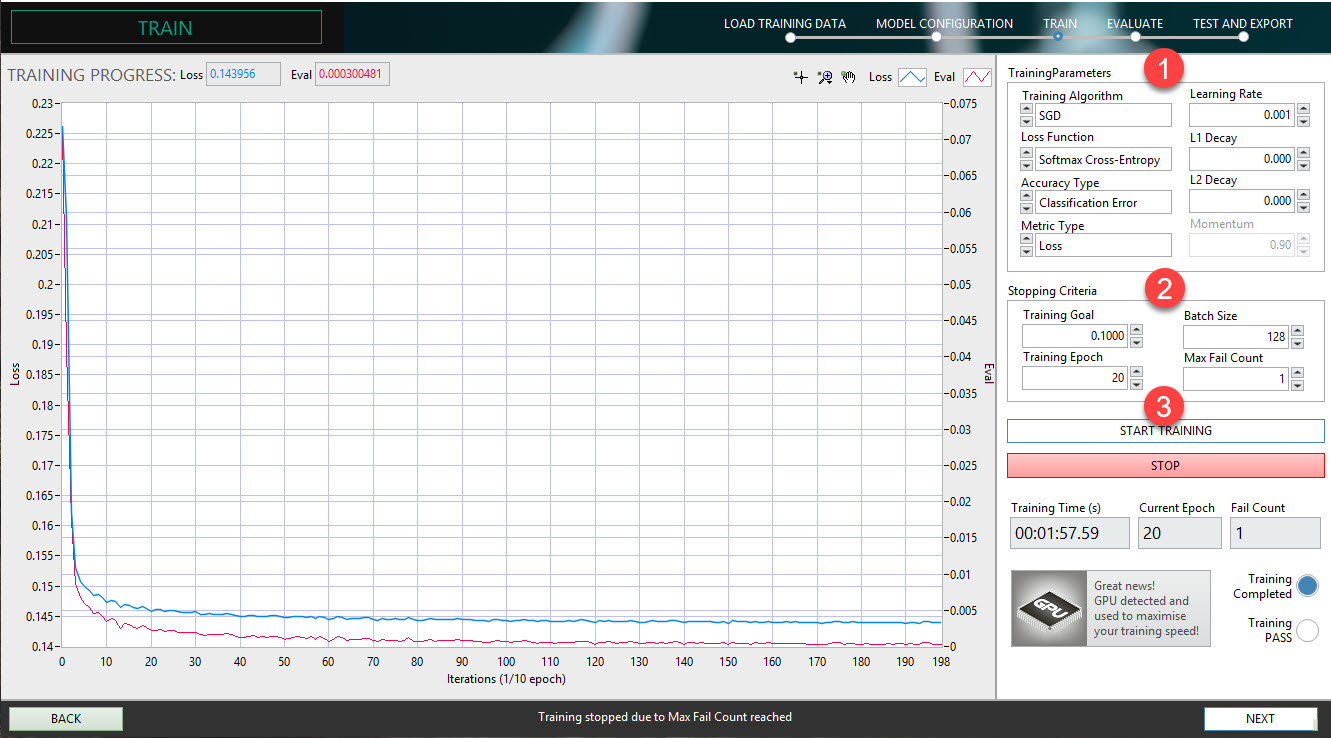Screen dimensions: 1331x738
Task: Click the blue Loss plot legend icon
Action: pyautogui.click(x=912, y=77)
